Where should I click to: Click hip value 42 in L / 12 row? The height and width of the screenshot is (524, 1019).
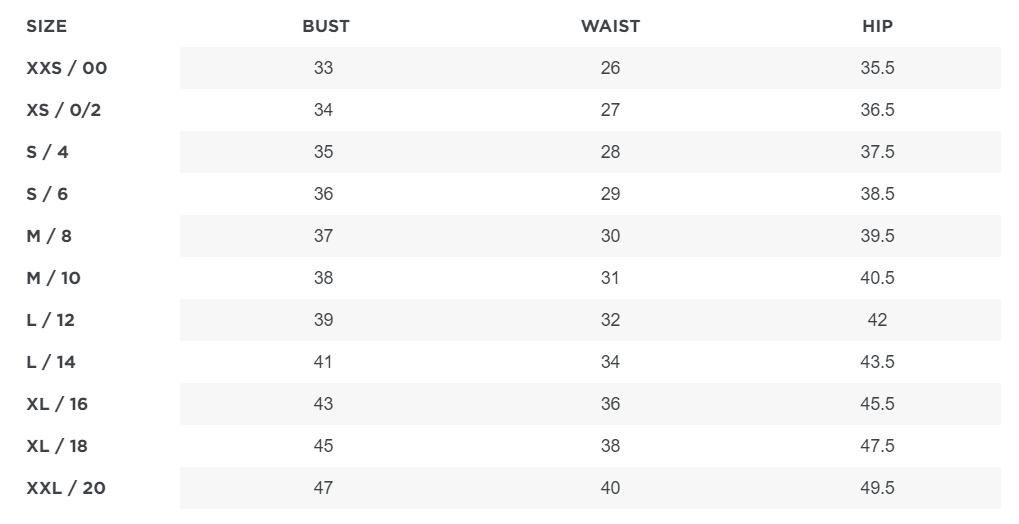[877, 320]
